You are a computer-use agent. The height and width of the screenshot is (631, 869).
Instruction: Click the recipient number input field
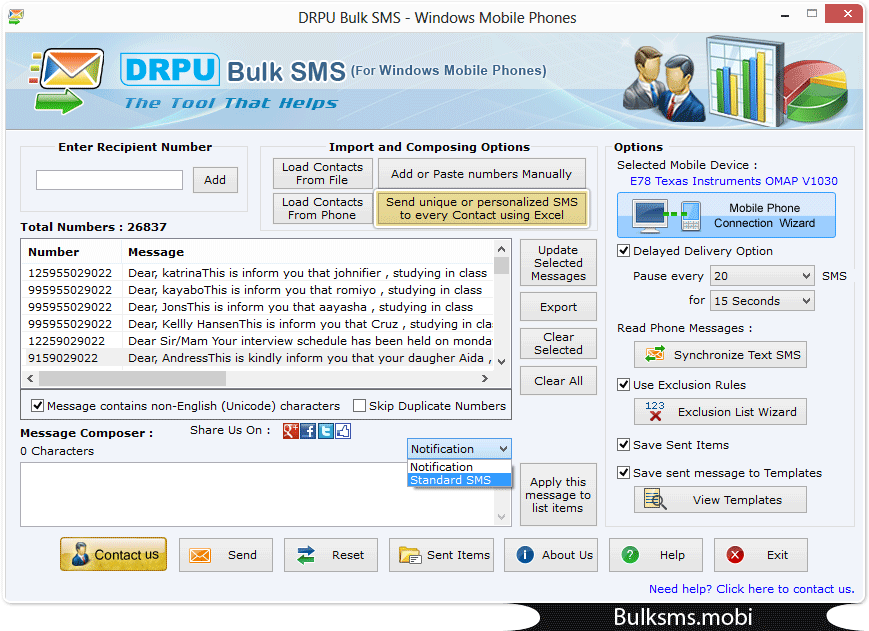(x=109, y=180)
